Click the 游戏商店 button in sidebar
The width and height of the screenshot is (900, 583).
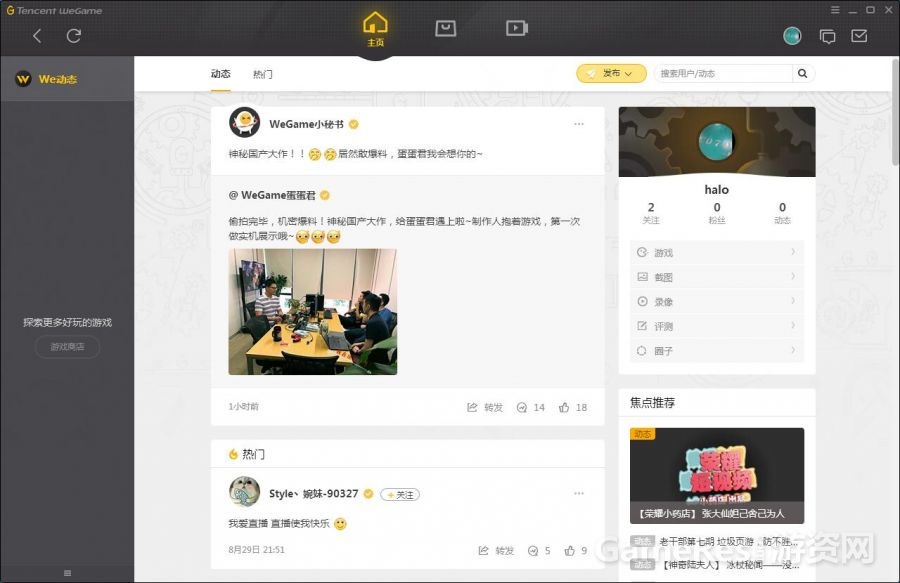[x=67, y=347]
